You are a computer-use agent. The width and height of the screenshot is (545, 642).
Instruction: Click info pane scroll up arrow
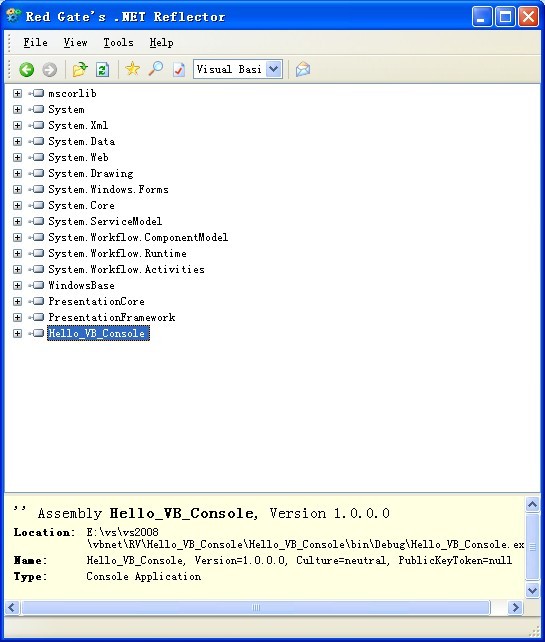pyautogui.click(x=532, y=504)
